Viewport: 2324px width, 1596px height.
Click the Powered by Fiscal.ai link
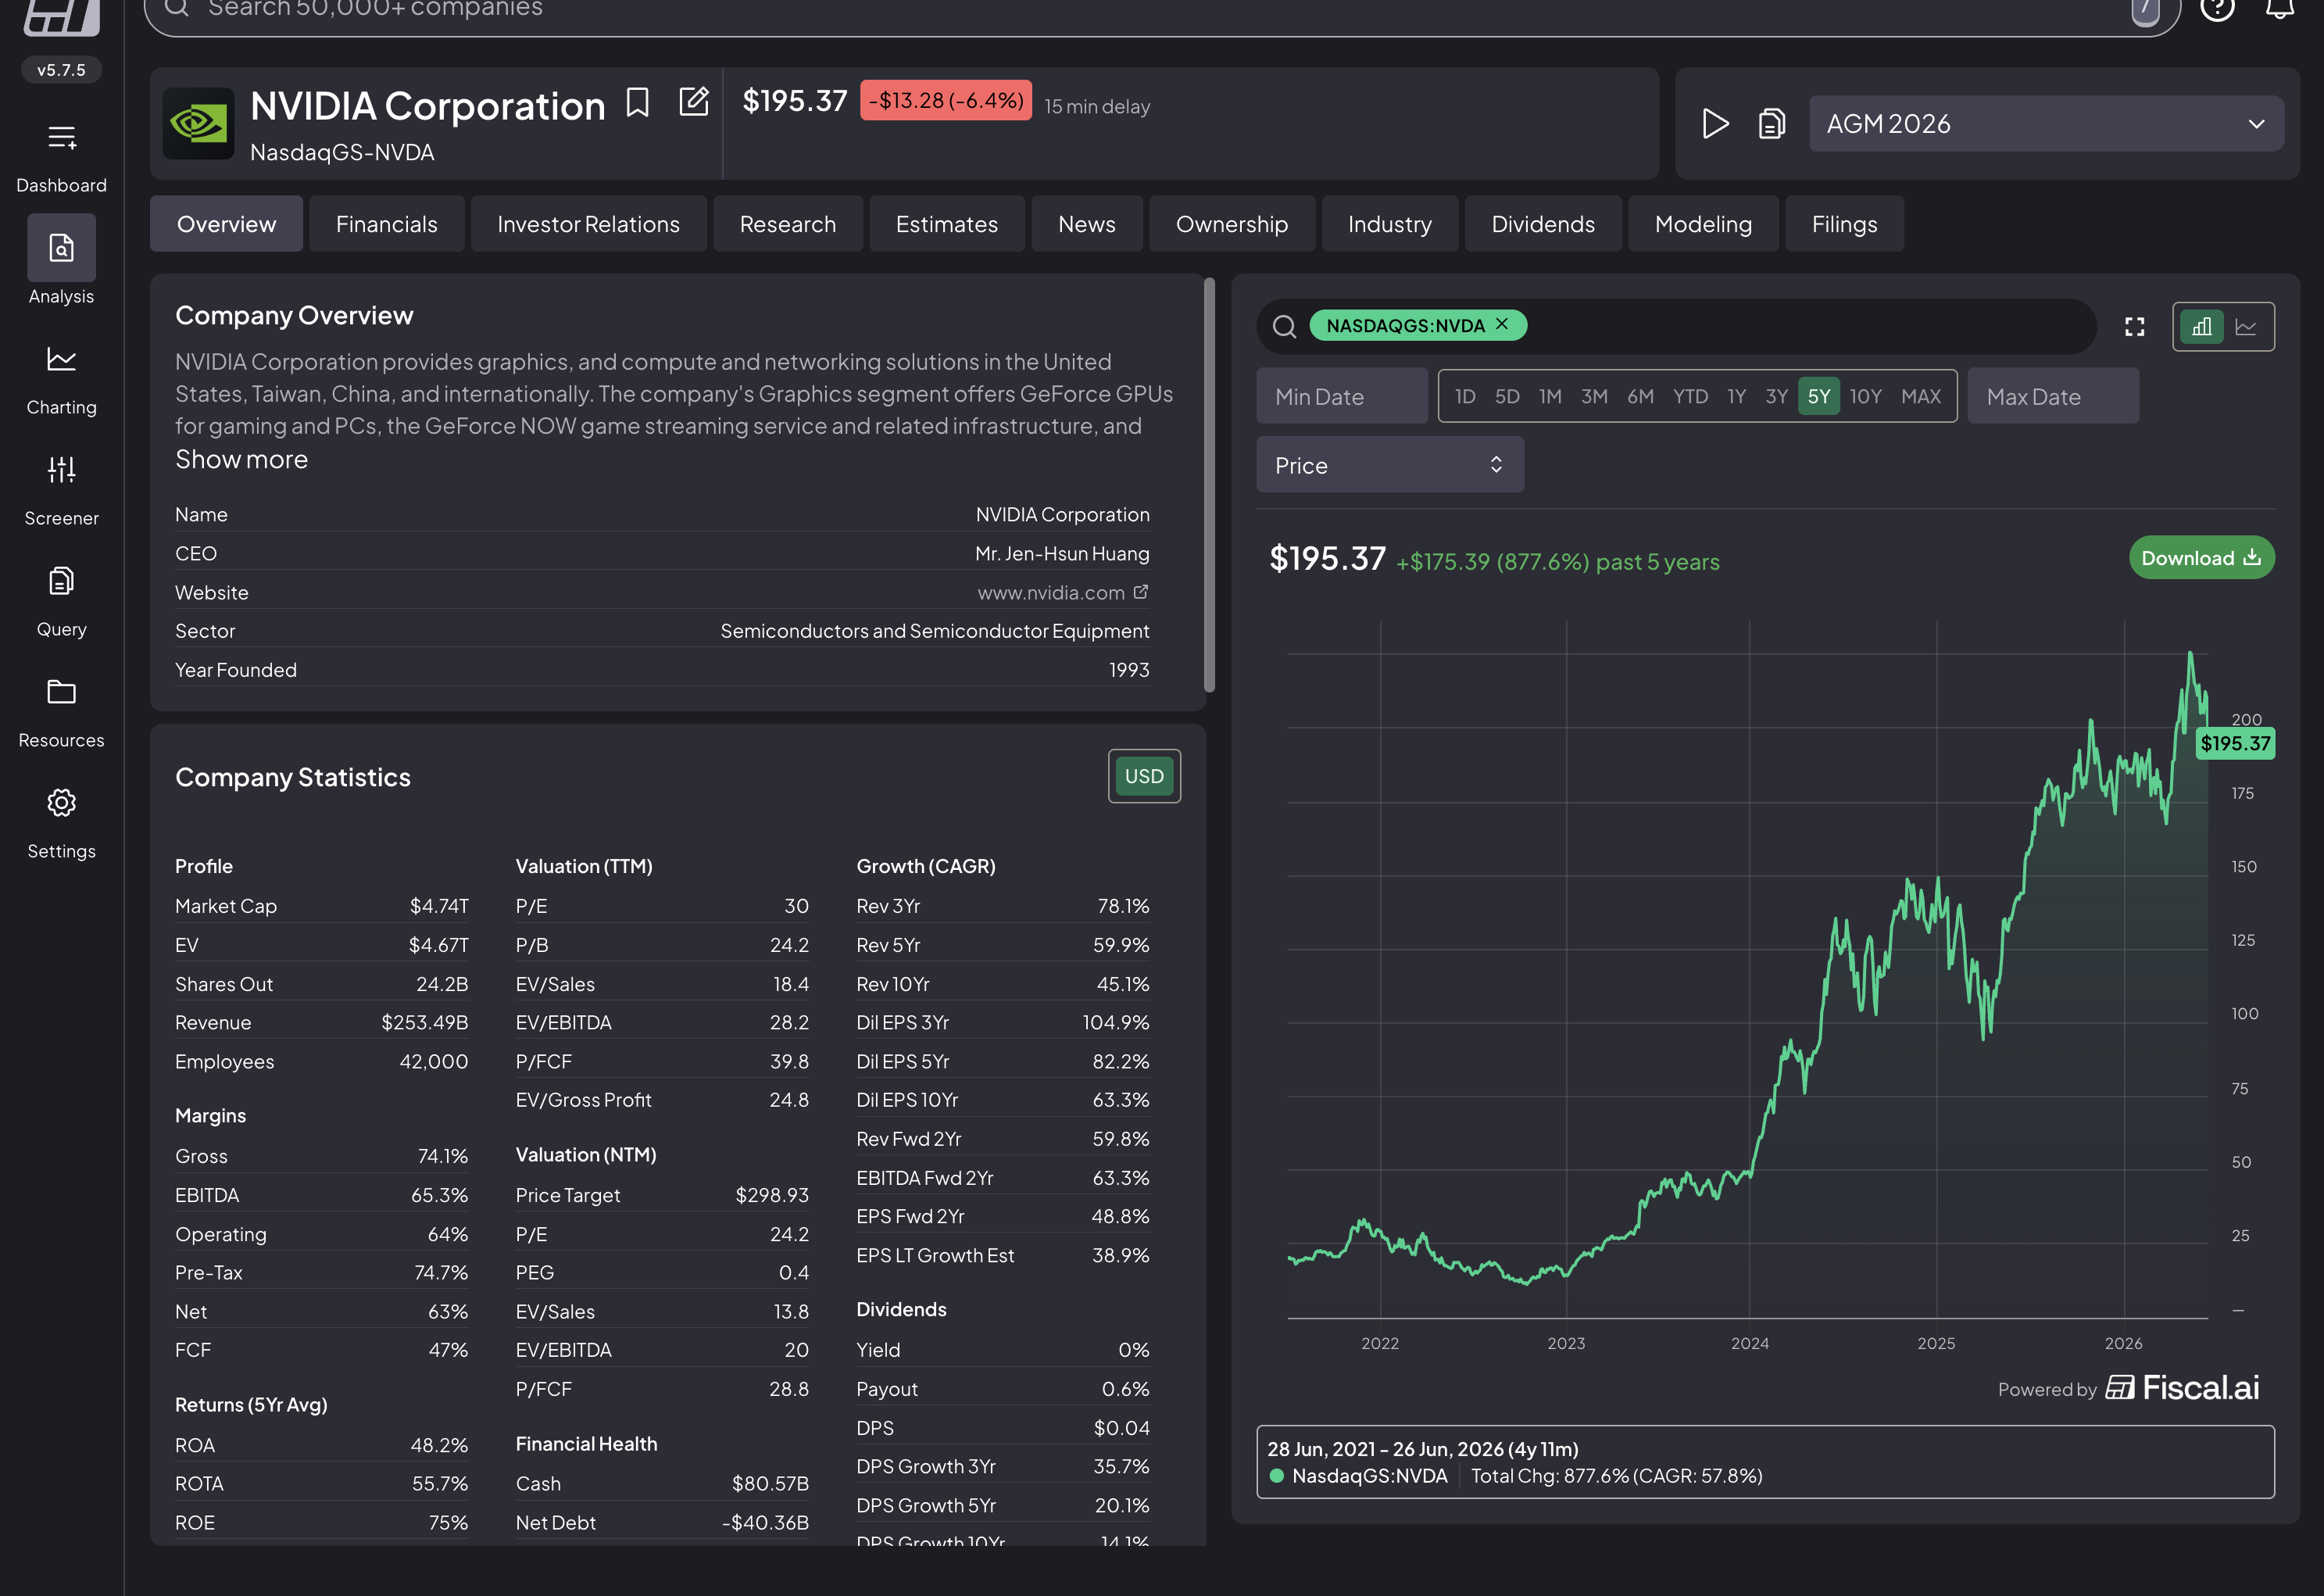pyautogui.click(x=2128, y=1388)
